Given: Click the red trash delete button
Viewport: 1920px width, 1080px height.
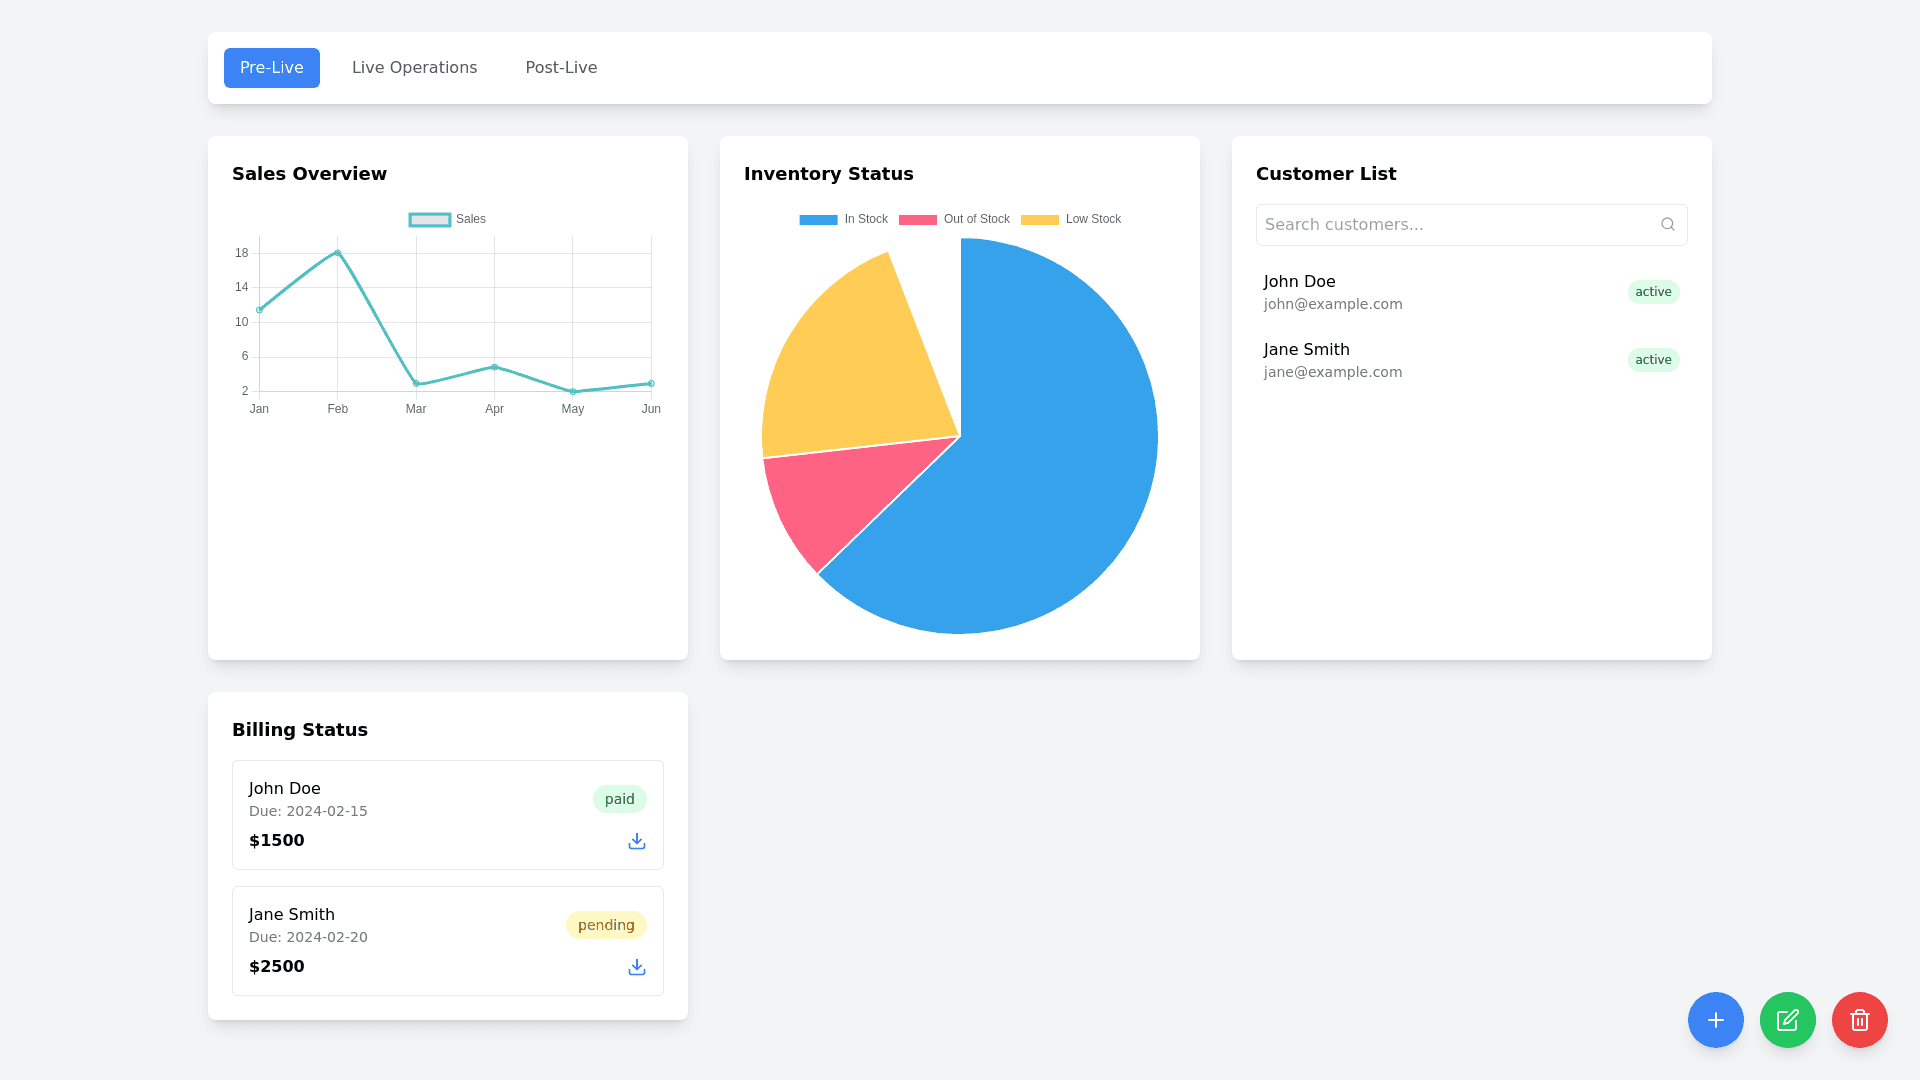Looking at the screenshot, I should tap(1859, 1020).
